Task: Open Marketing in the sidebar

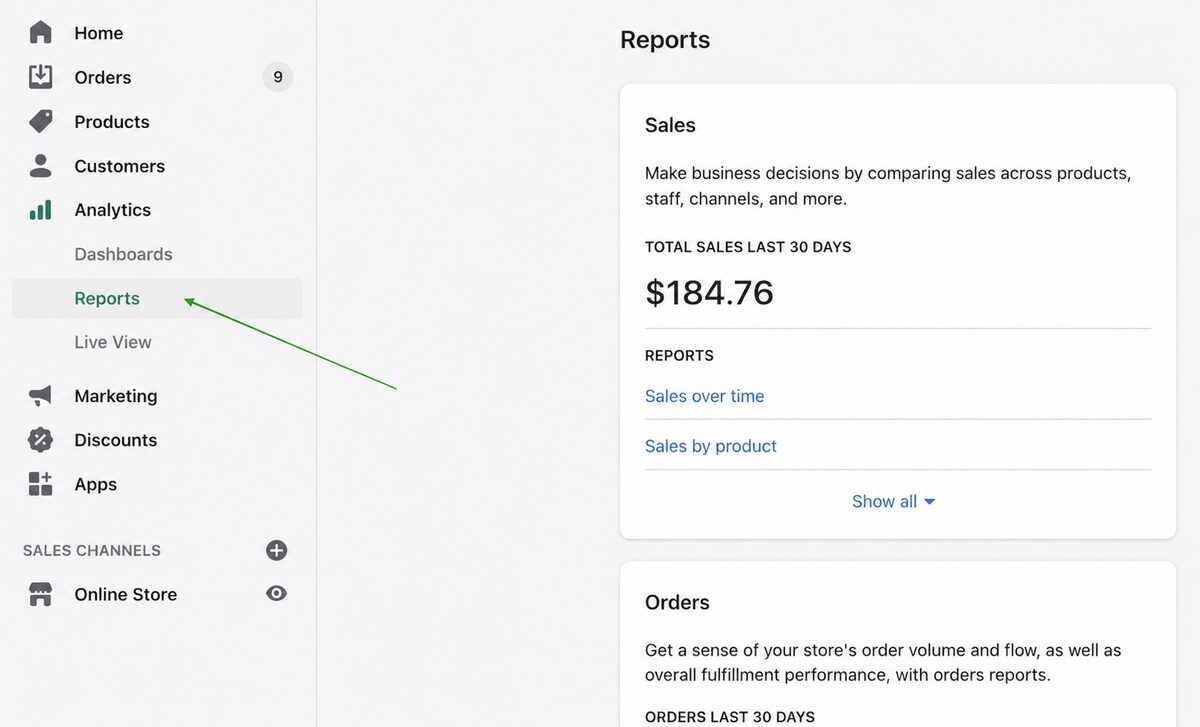Action: coord(115,396)
